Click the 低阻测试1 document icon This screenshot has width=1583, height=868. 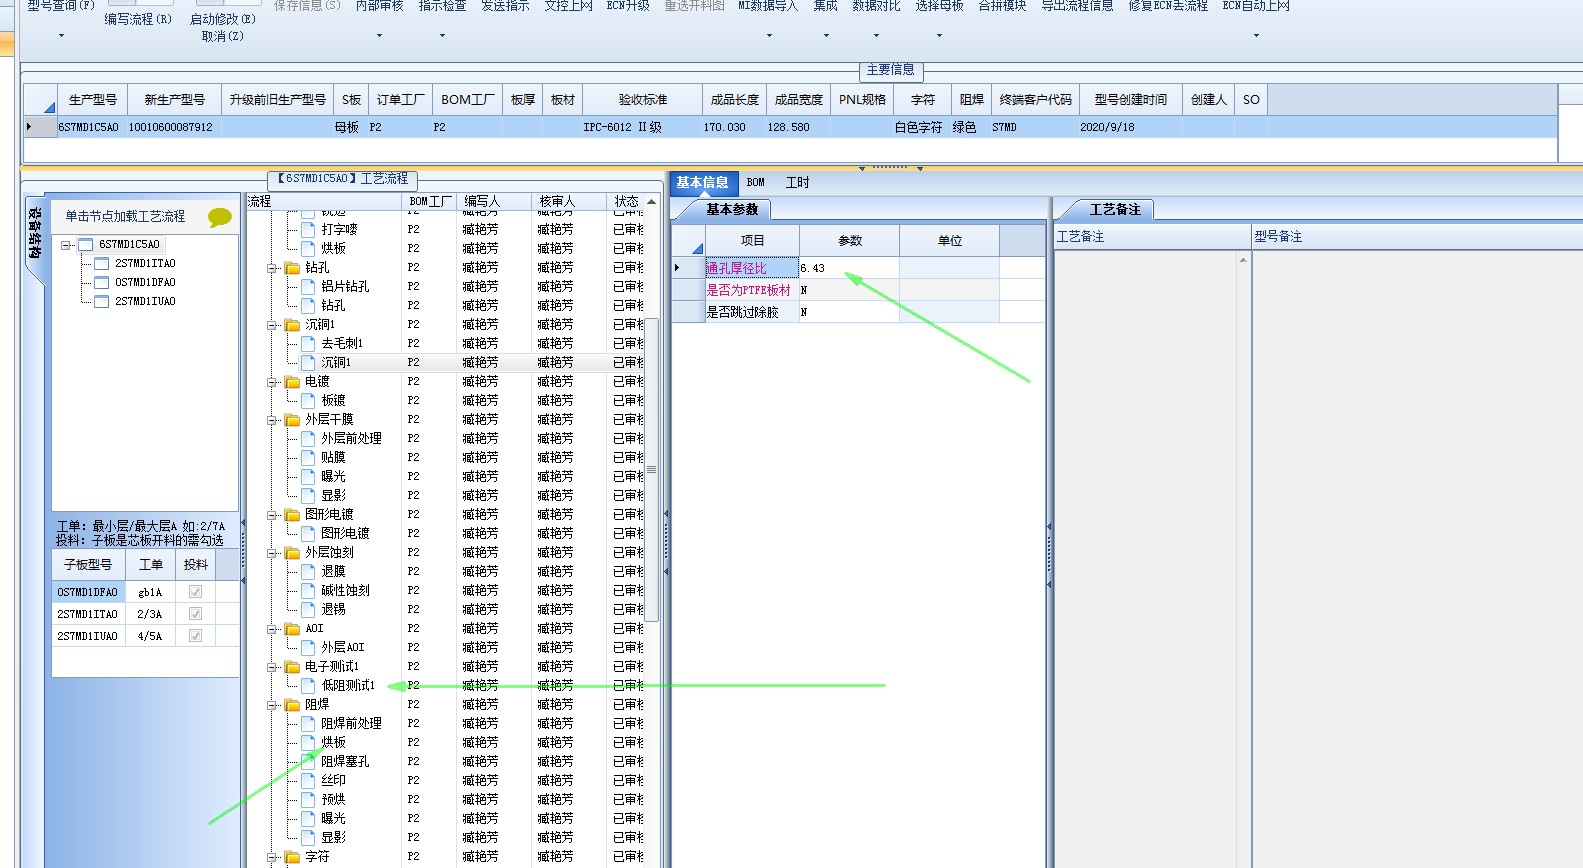pyautogui.click(x=308, y=685)
